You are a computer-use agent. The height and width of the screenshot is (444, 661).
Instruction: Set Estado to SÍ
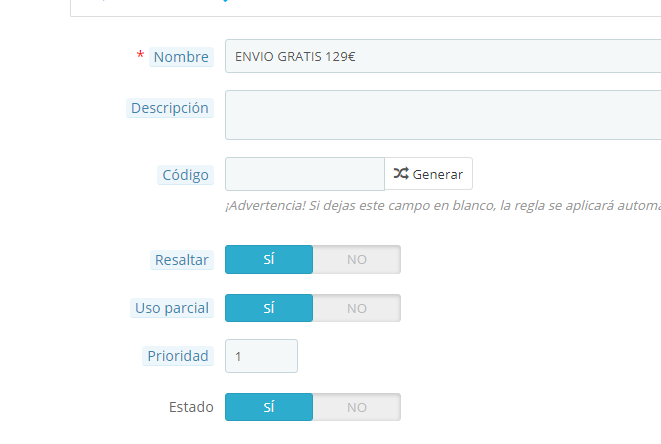point(269,407)
